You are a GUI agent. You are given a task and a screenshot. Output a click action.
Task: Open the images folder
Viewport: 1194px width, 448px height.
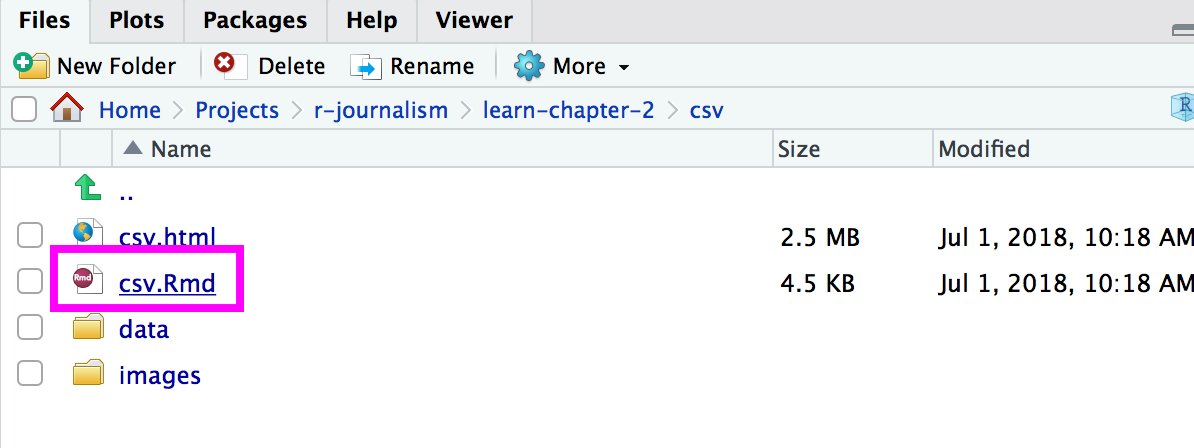click(159, 376)
